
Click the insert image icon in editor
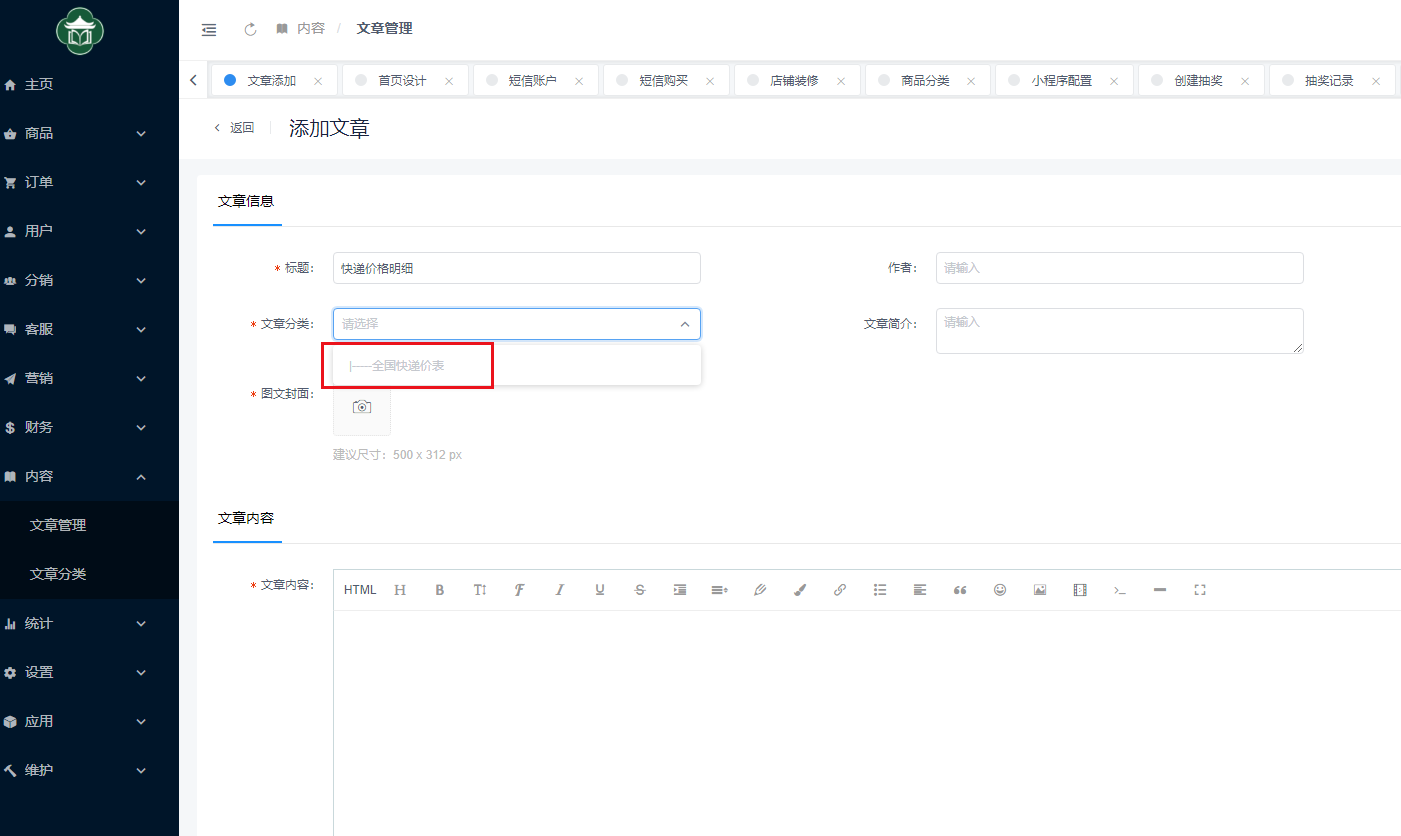click(x=1040, y=590)
